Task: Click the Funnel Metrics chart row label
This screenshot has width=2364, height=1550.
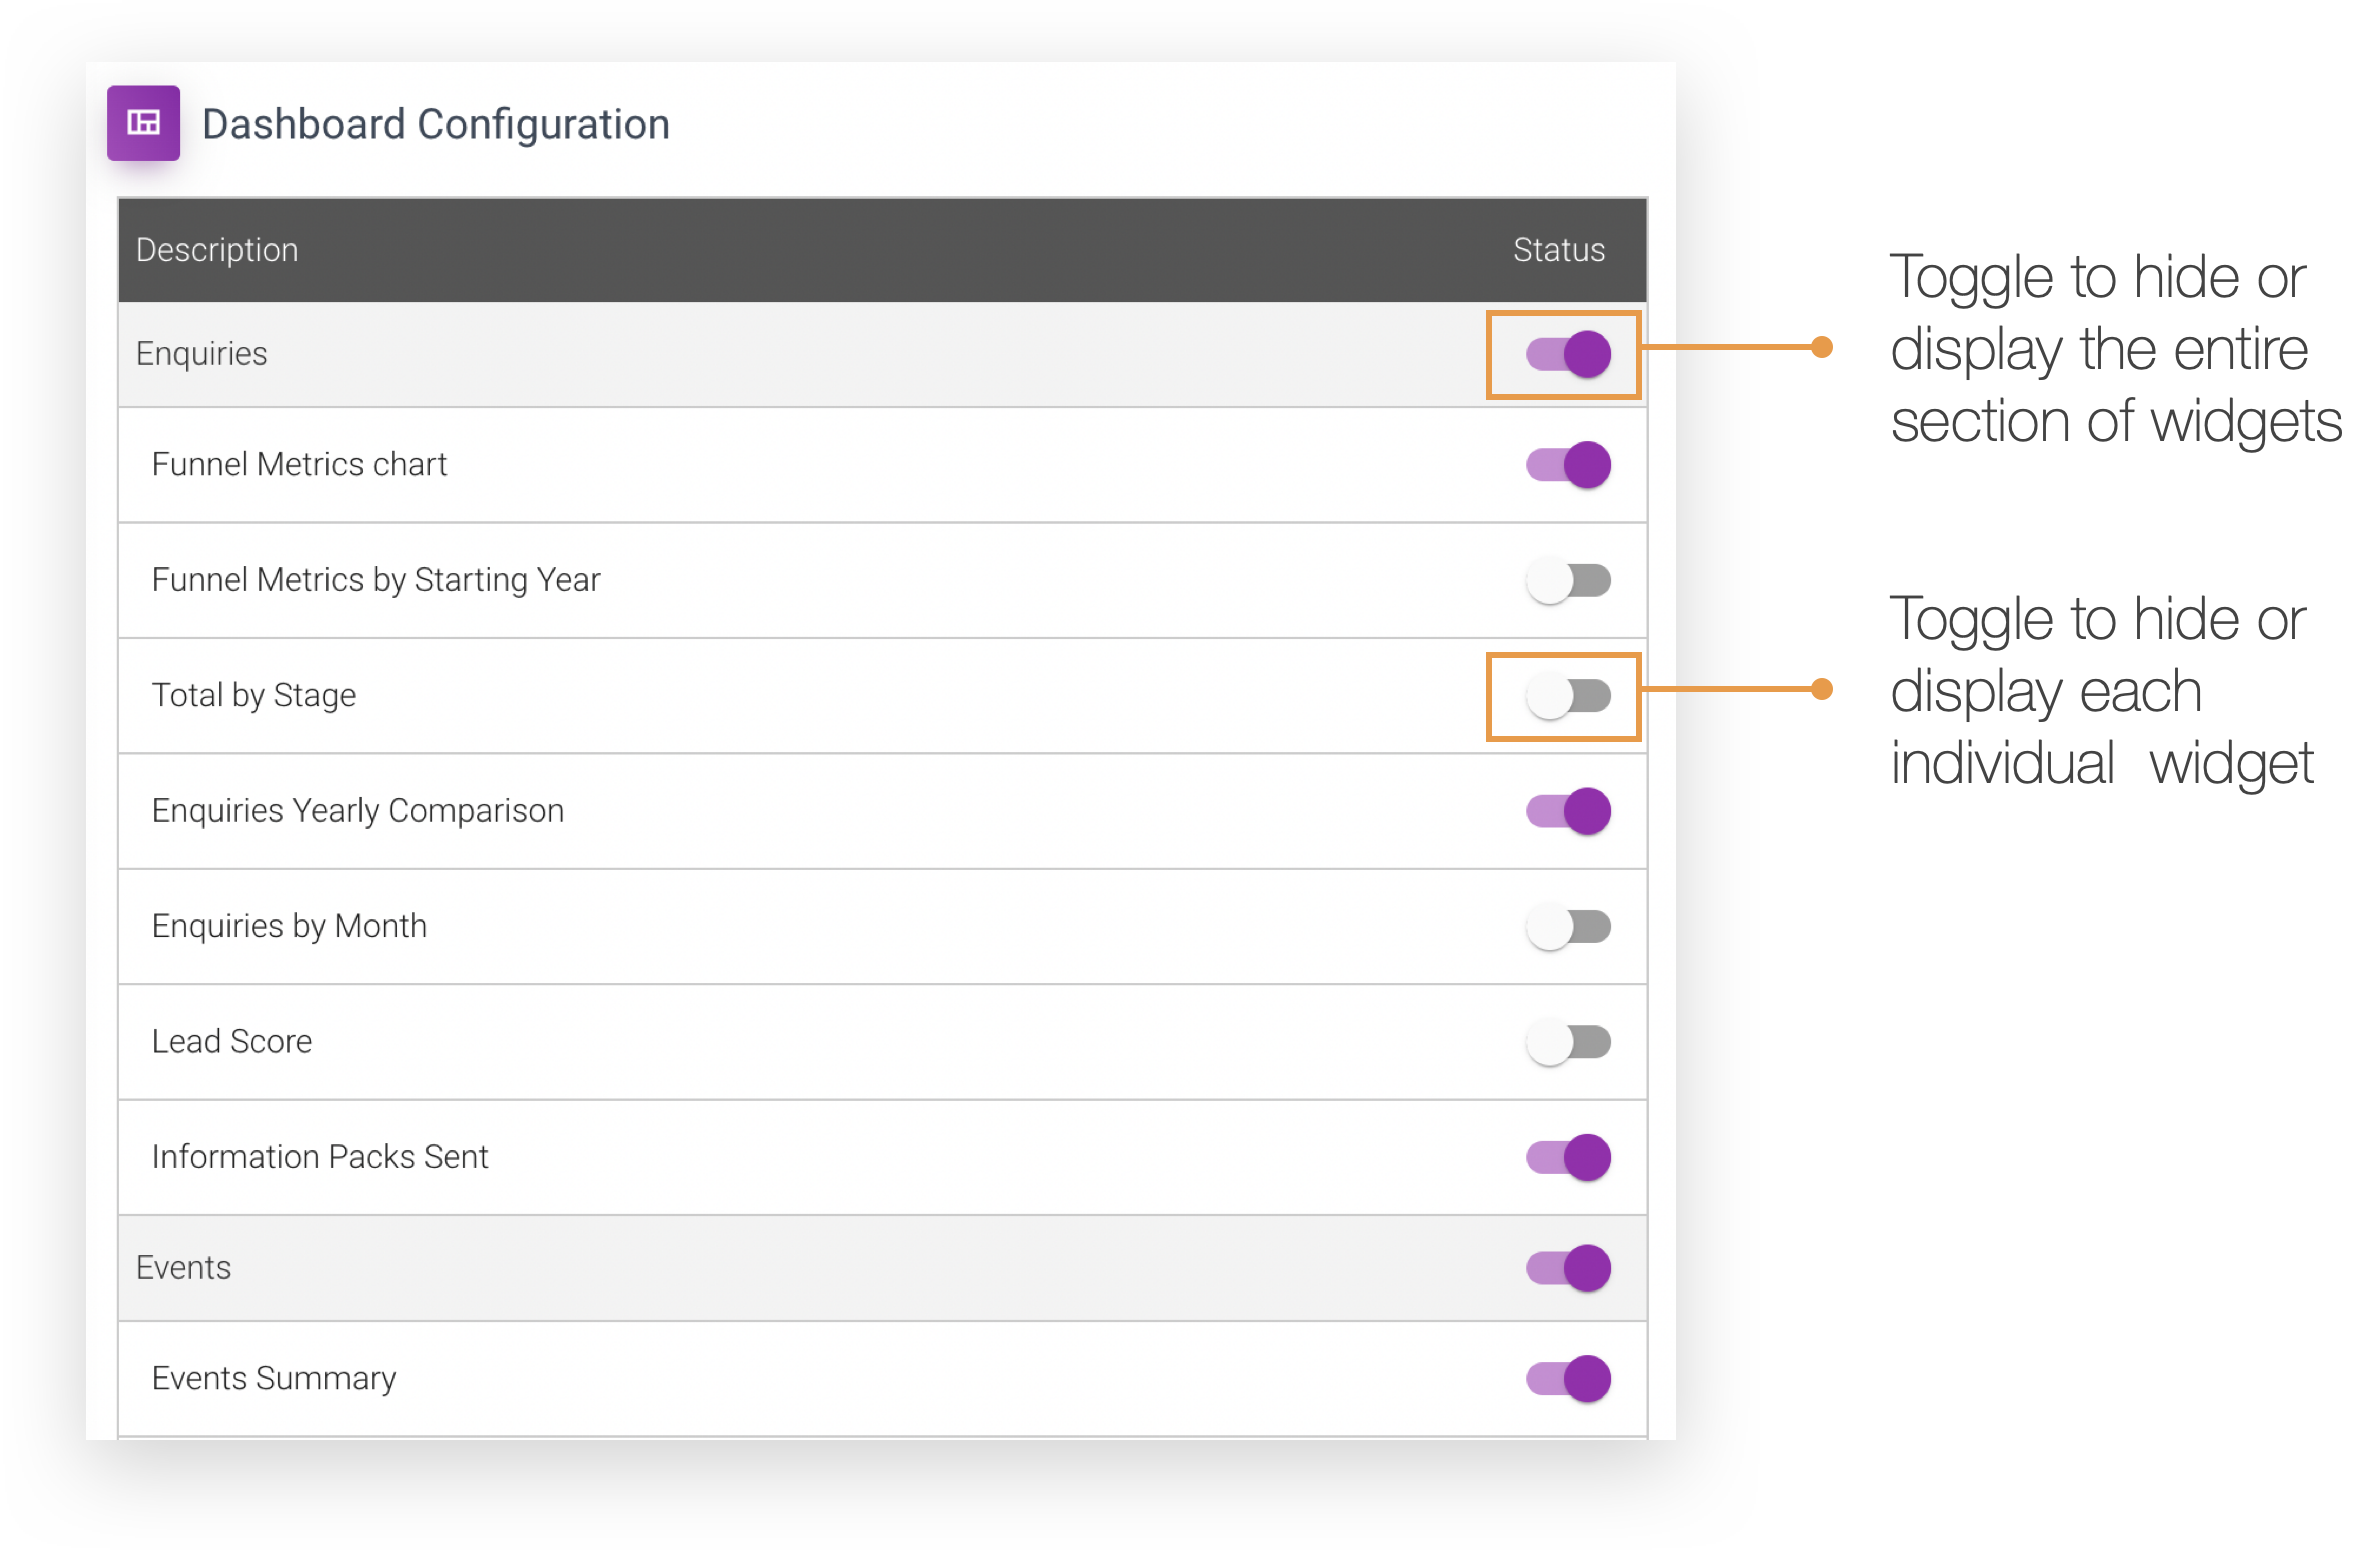Action: (299, 464)
